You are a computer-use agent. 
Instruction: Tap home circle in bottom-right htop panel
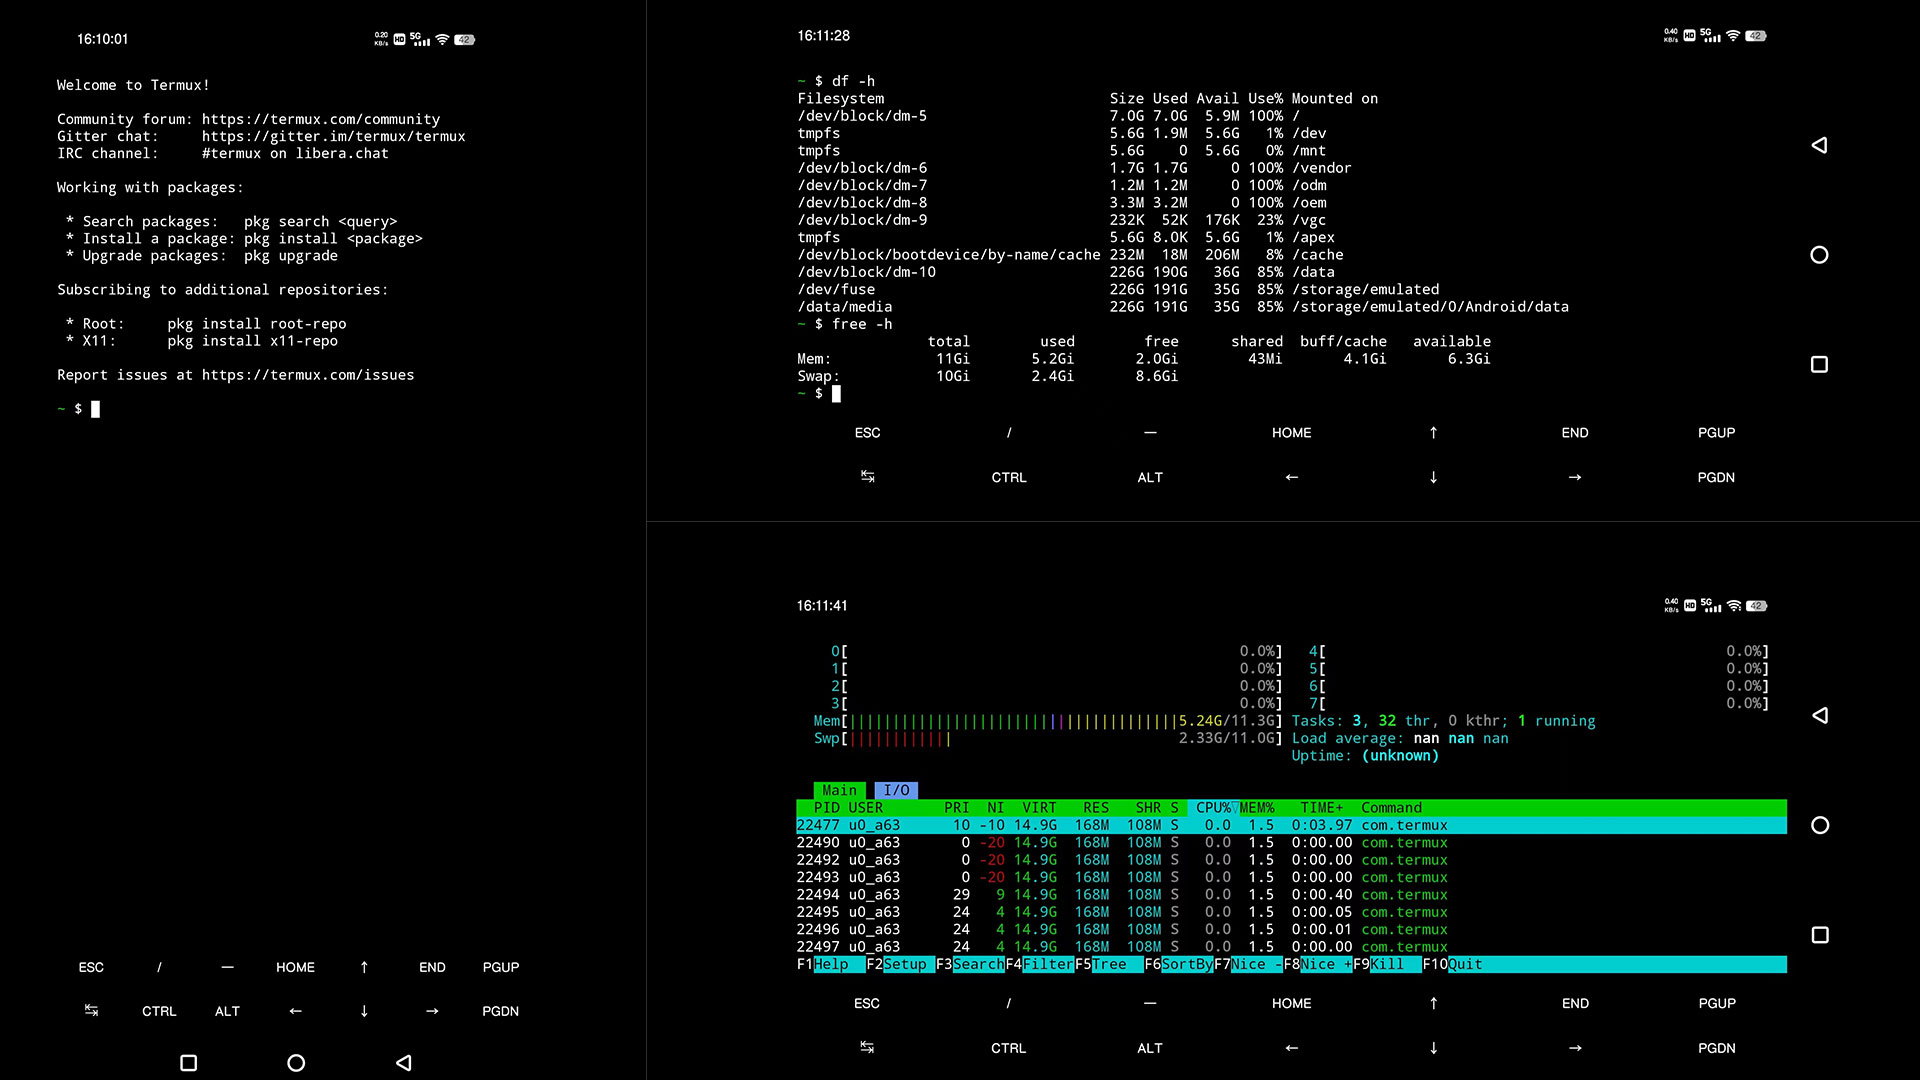(1820, 825)
